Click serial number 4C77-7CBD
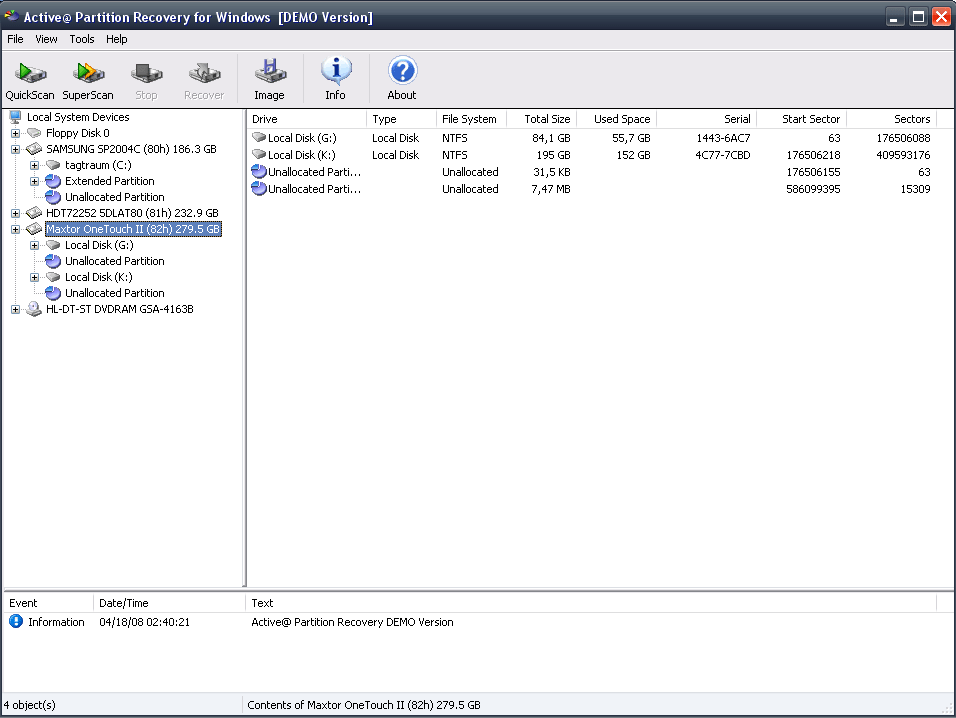The image size is (956, 718). click(x=722, y=155)
